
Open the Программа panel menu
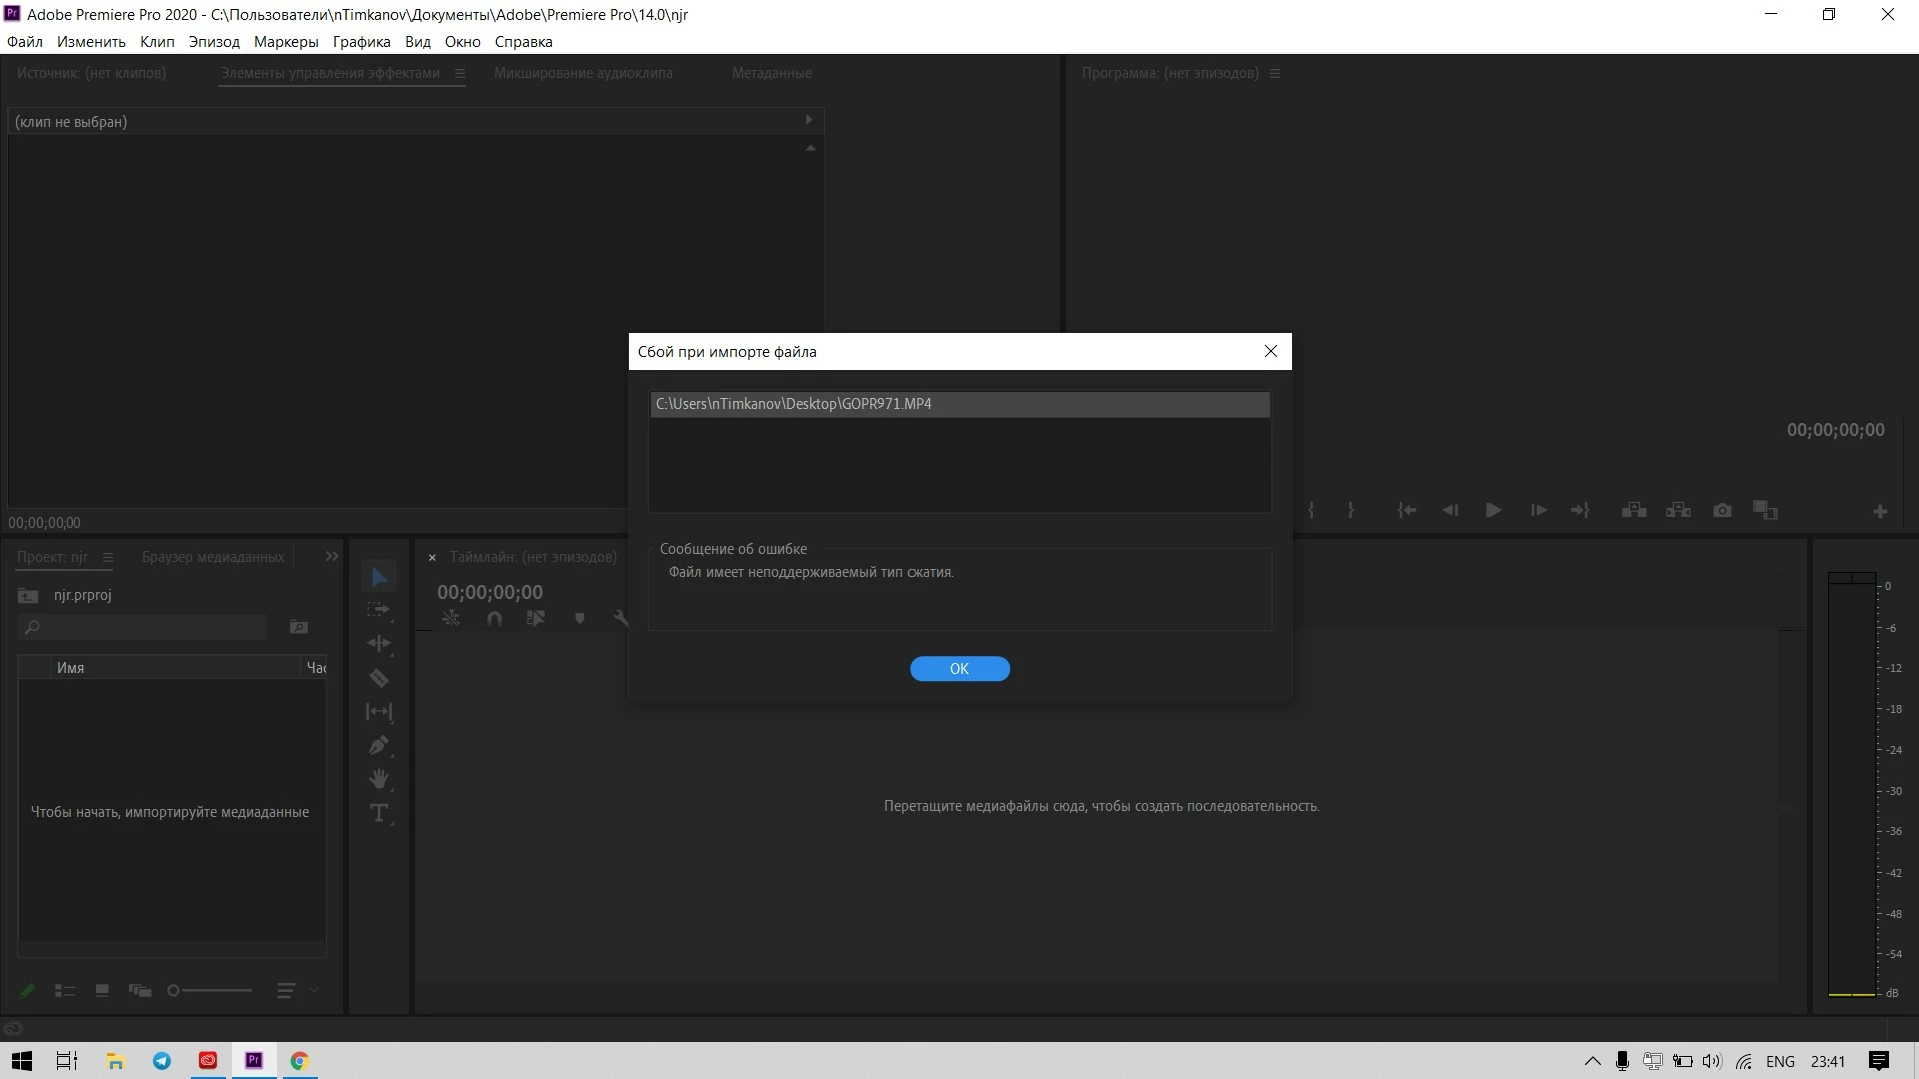[x=1274, y=73]
